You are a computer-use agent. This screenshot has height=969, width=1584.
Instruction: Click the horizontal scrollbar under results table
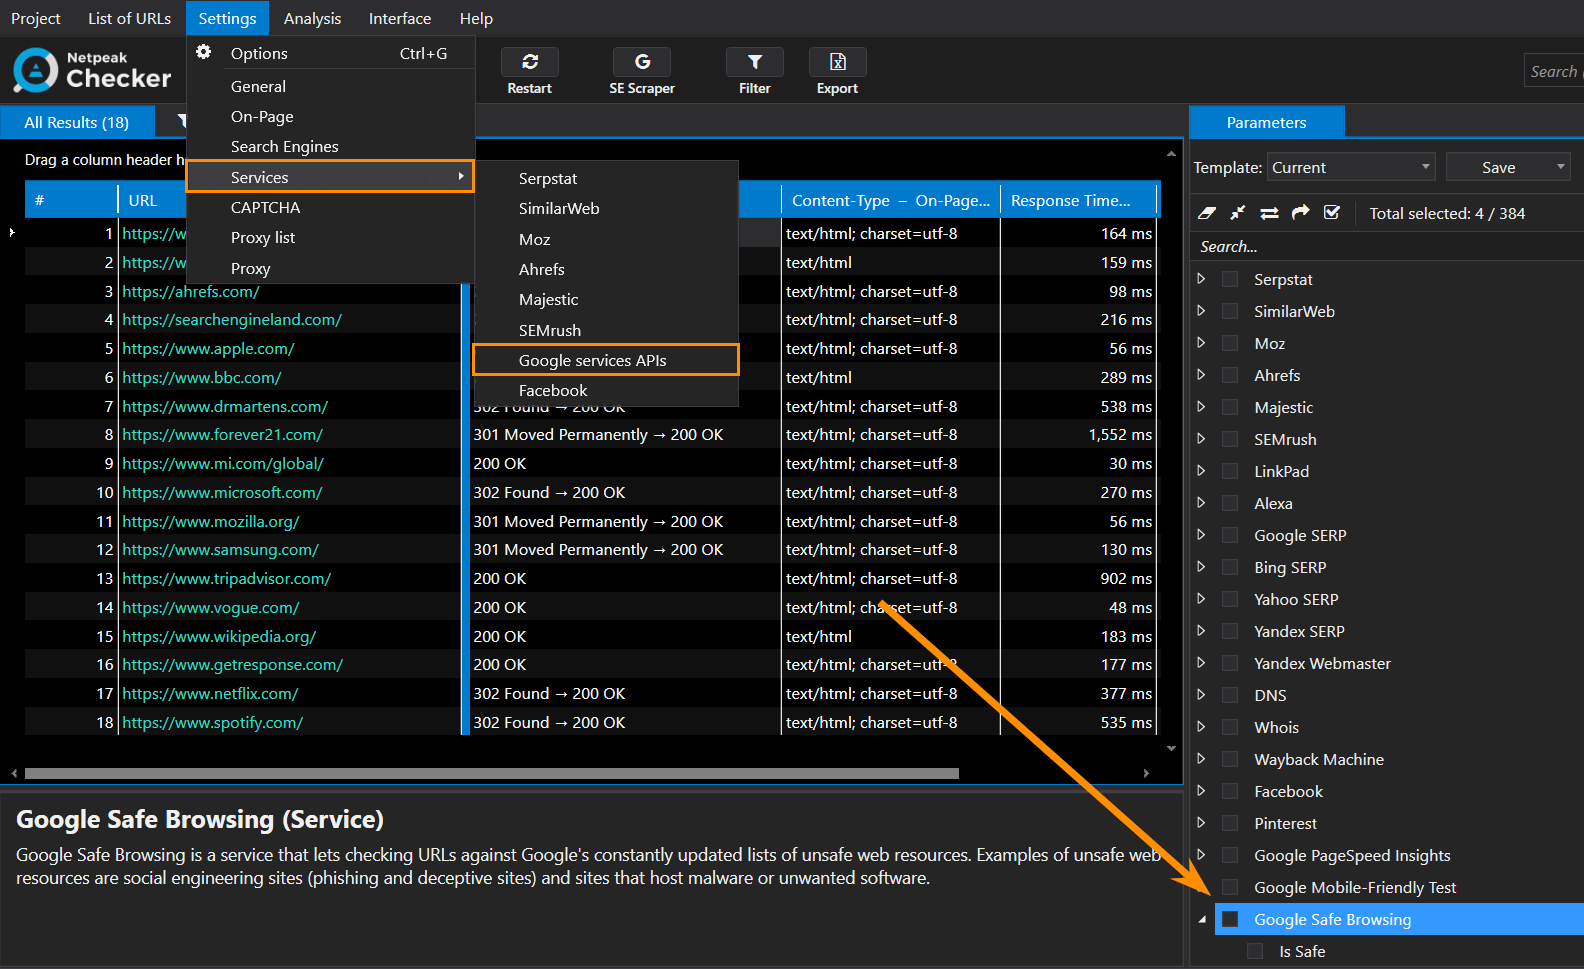click(491, 773)
